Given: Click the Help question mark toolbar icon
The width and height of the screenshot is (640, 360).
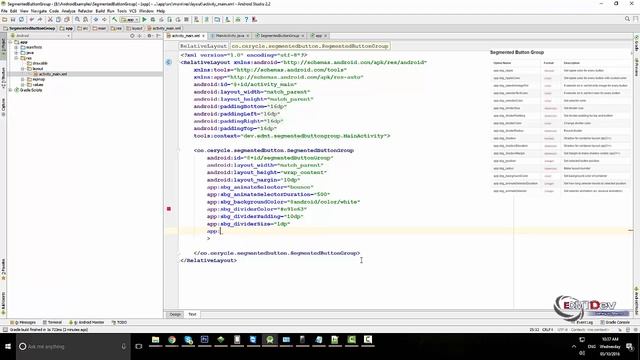Looking at the screenshot, I should tap(246, 20).
